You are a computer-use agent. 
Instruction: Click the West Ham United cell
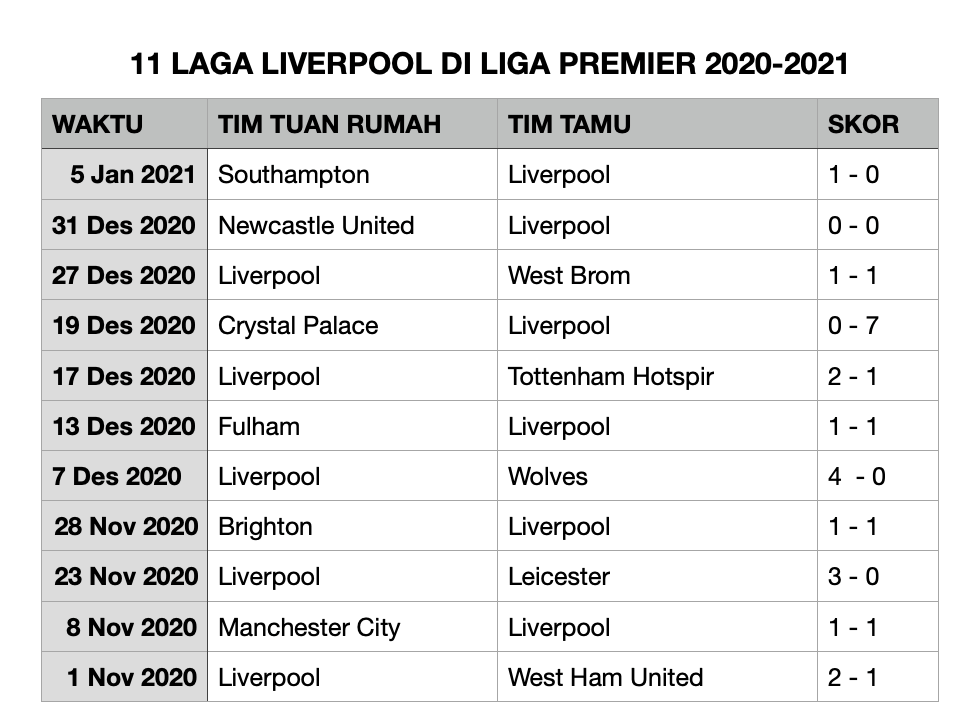[x=605, y=678]
